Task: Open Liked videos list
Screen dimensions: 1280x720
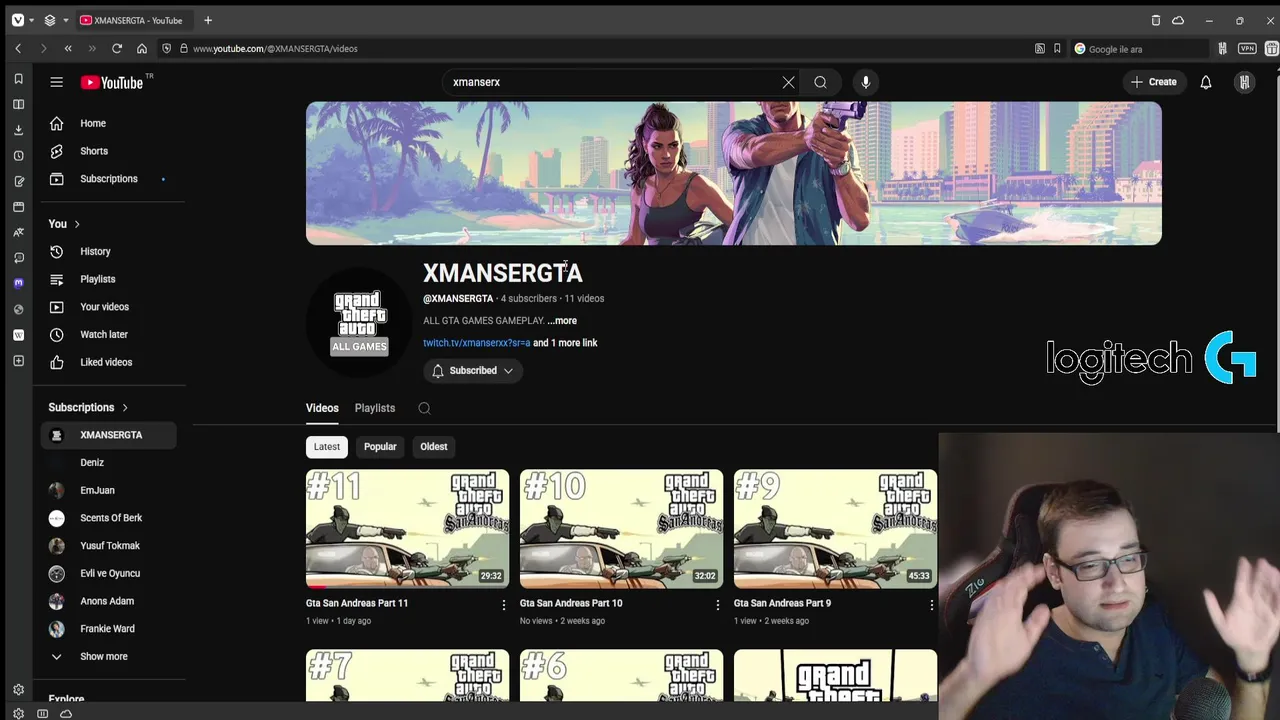Action: 109,362
